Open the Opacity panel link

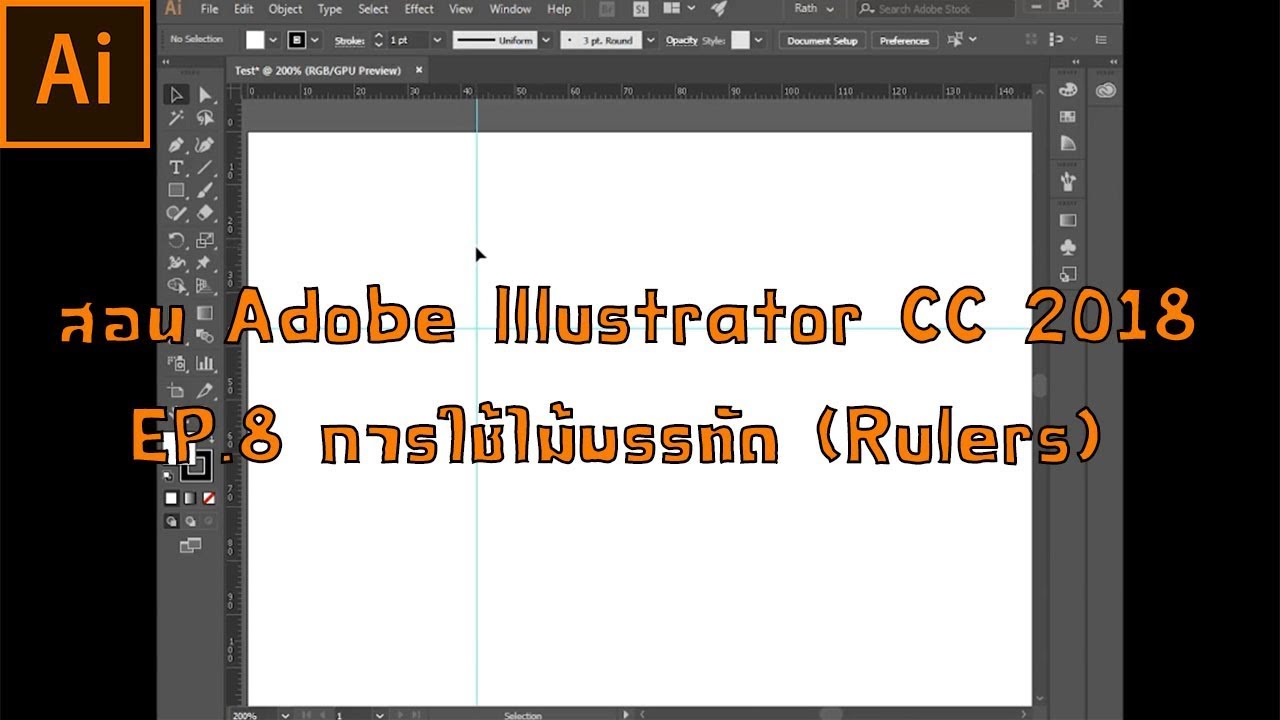click(x=682, y=41)
